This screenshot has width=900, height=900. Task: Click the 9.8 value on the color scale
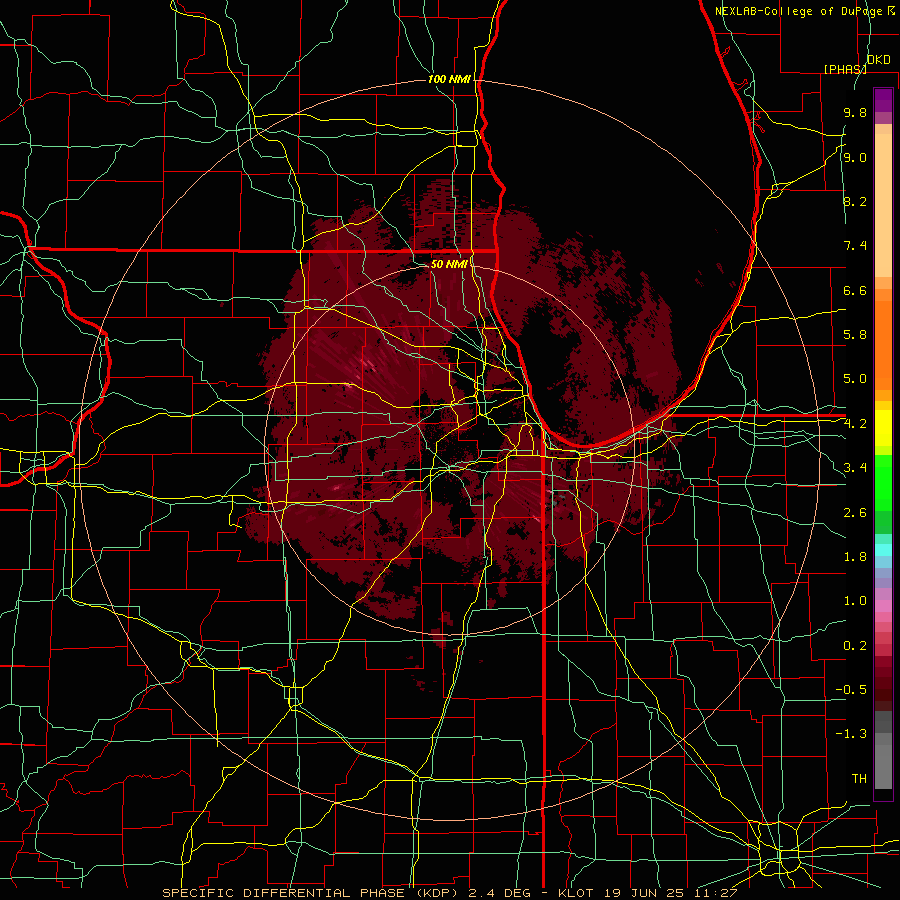pos(855,112)
